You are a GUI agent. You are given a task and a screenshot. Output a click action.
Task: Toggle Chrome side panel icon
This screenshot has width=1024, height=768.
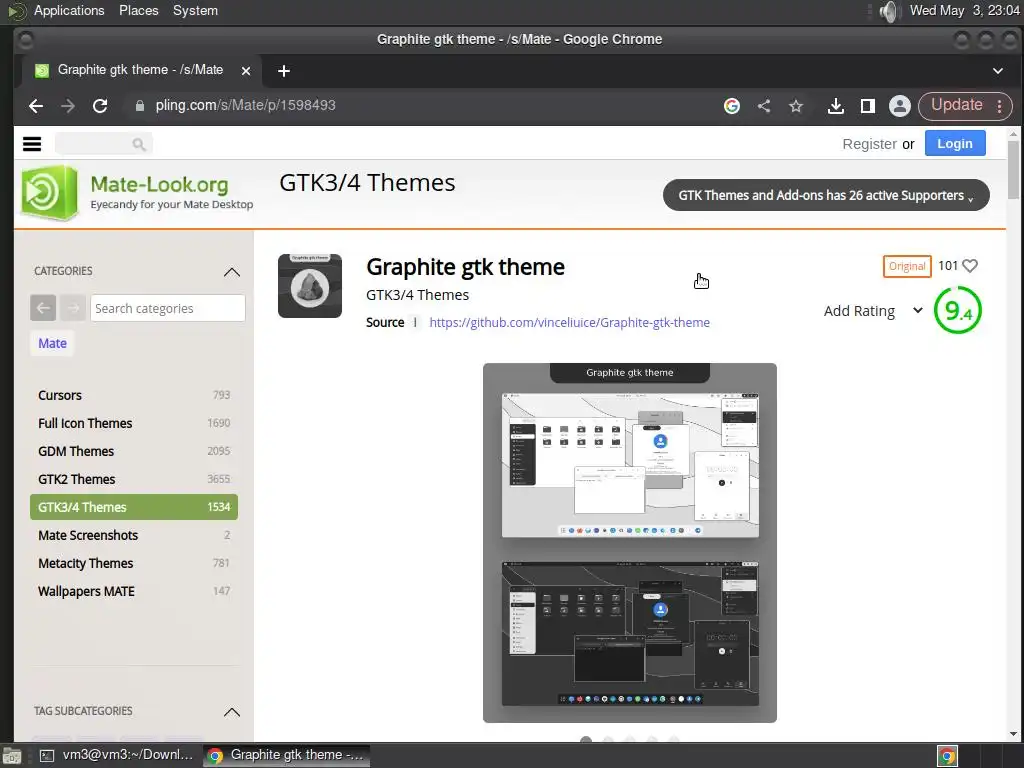coord(867,106)
